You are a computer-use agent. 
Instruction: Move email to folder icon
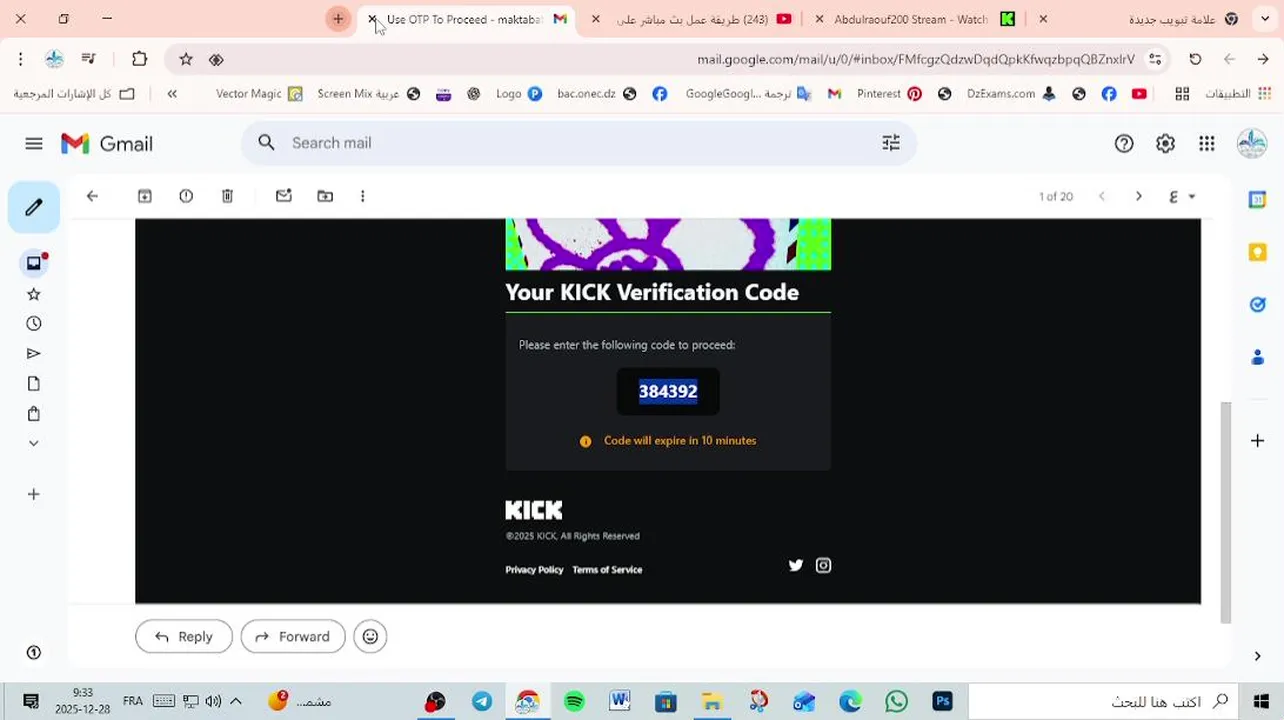click(x=325, y=196)
